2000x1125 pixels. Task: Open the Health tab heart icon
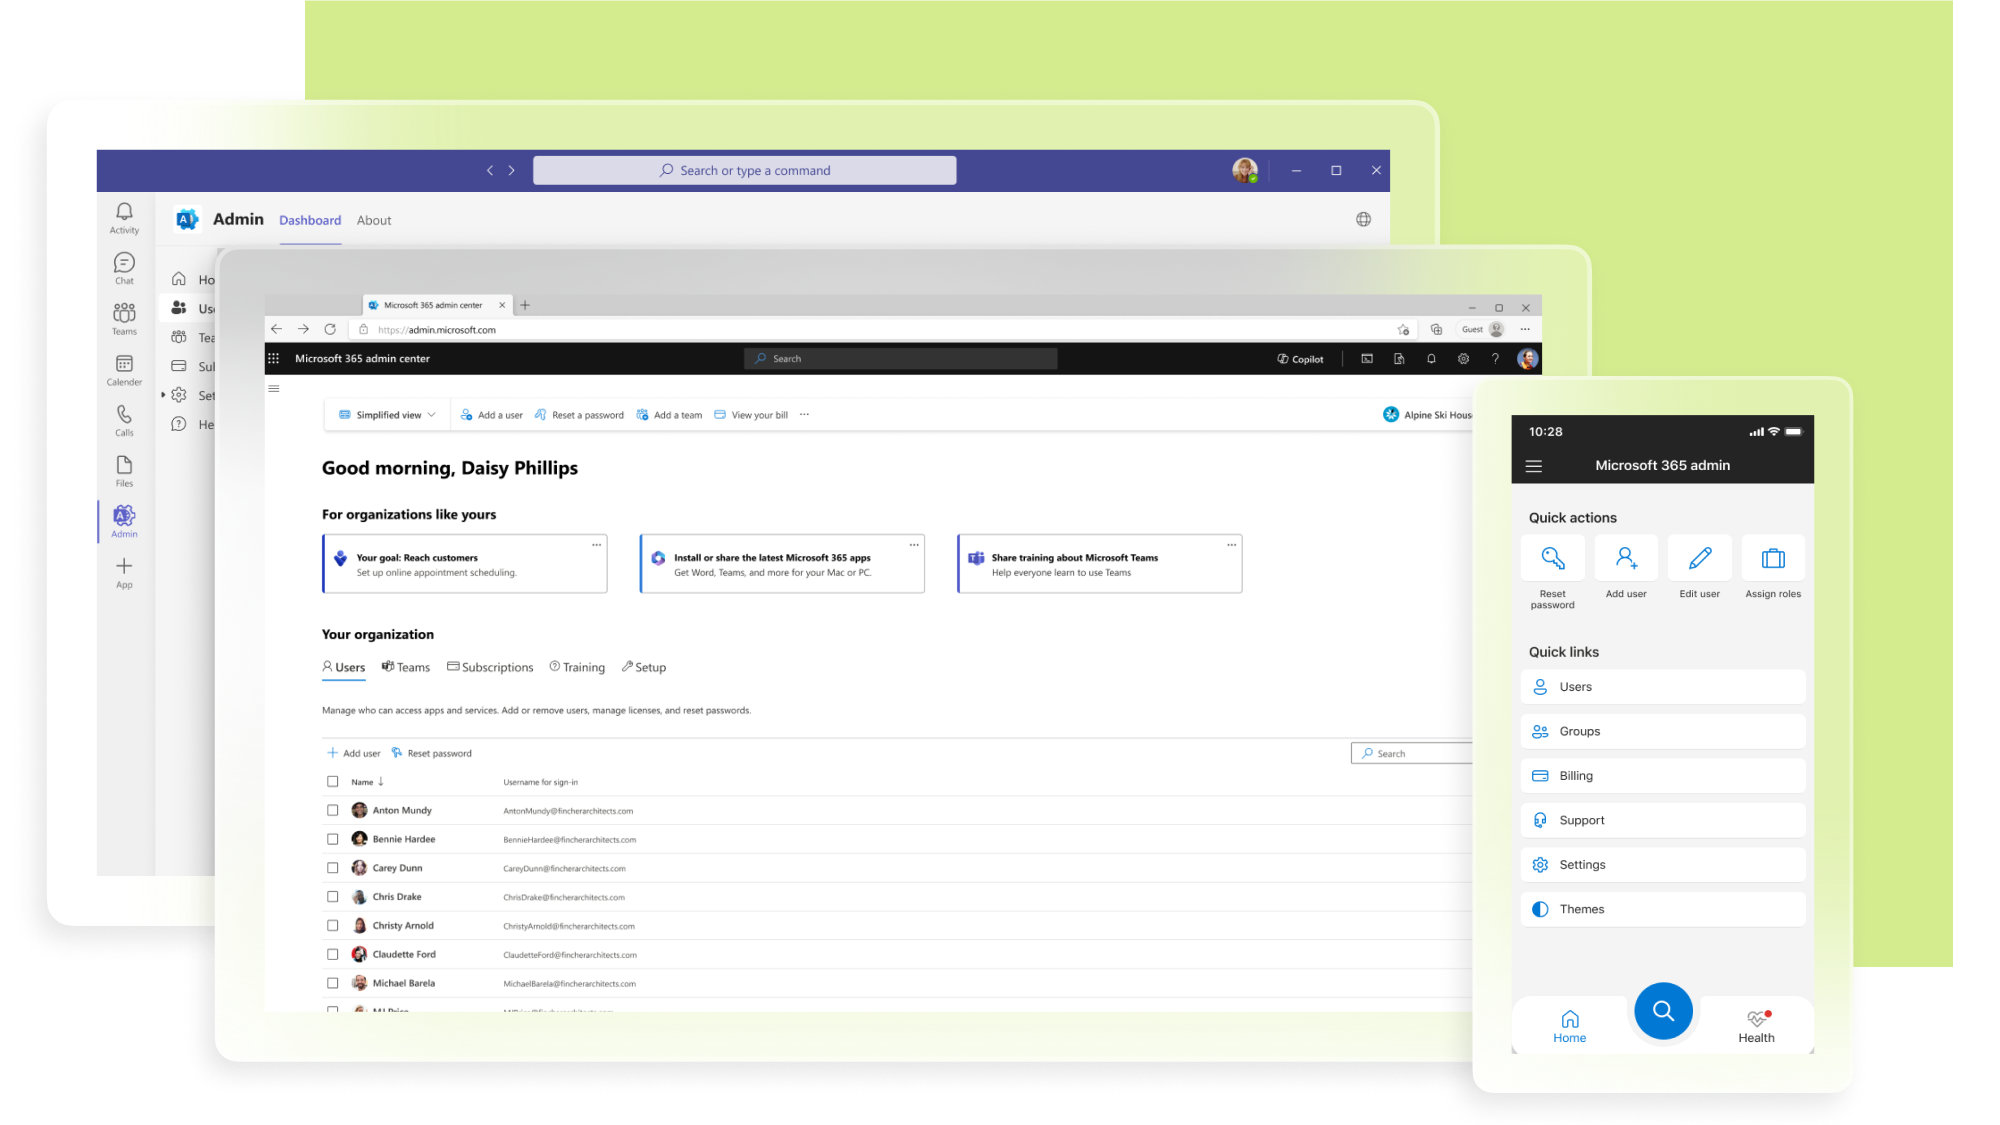coord(1756,1020)
